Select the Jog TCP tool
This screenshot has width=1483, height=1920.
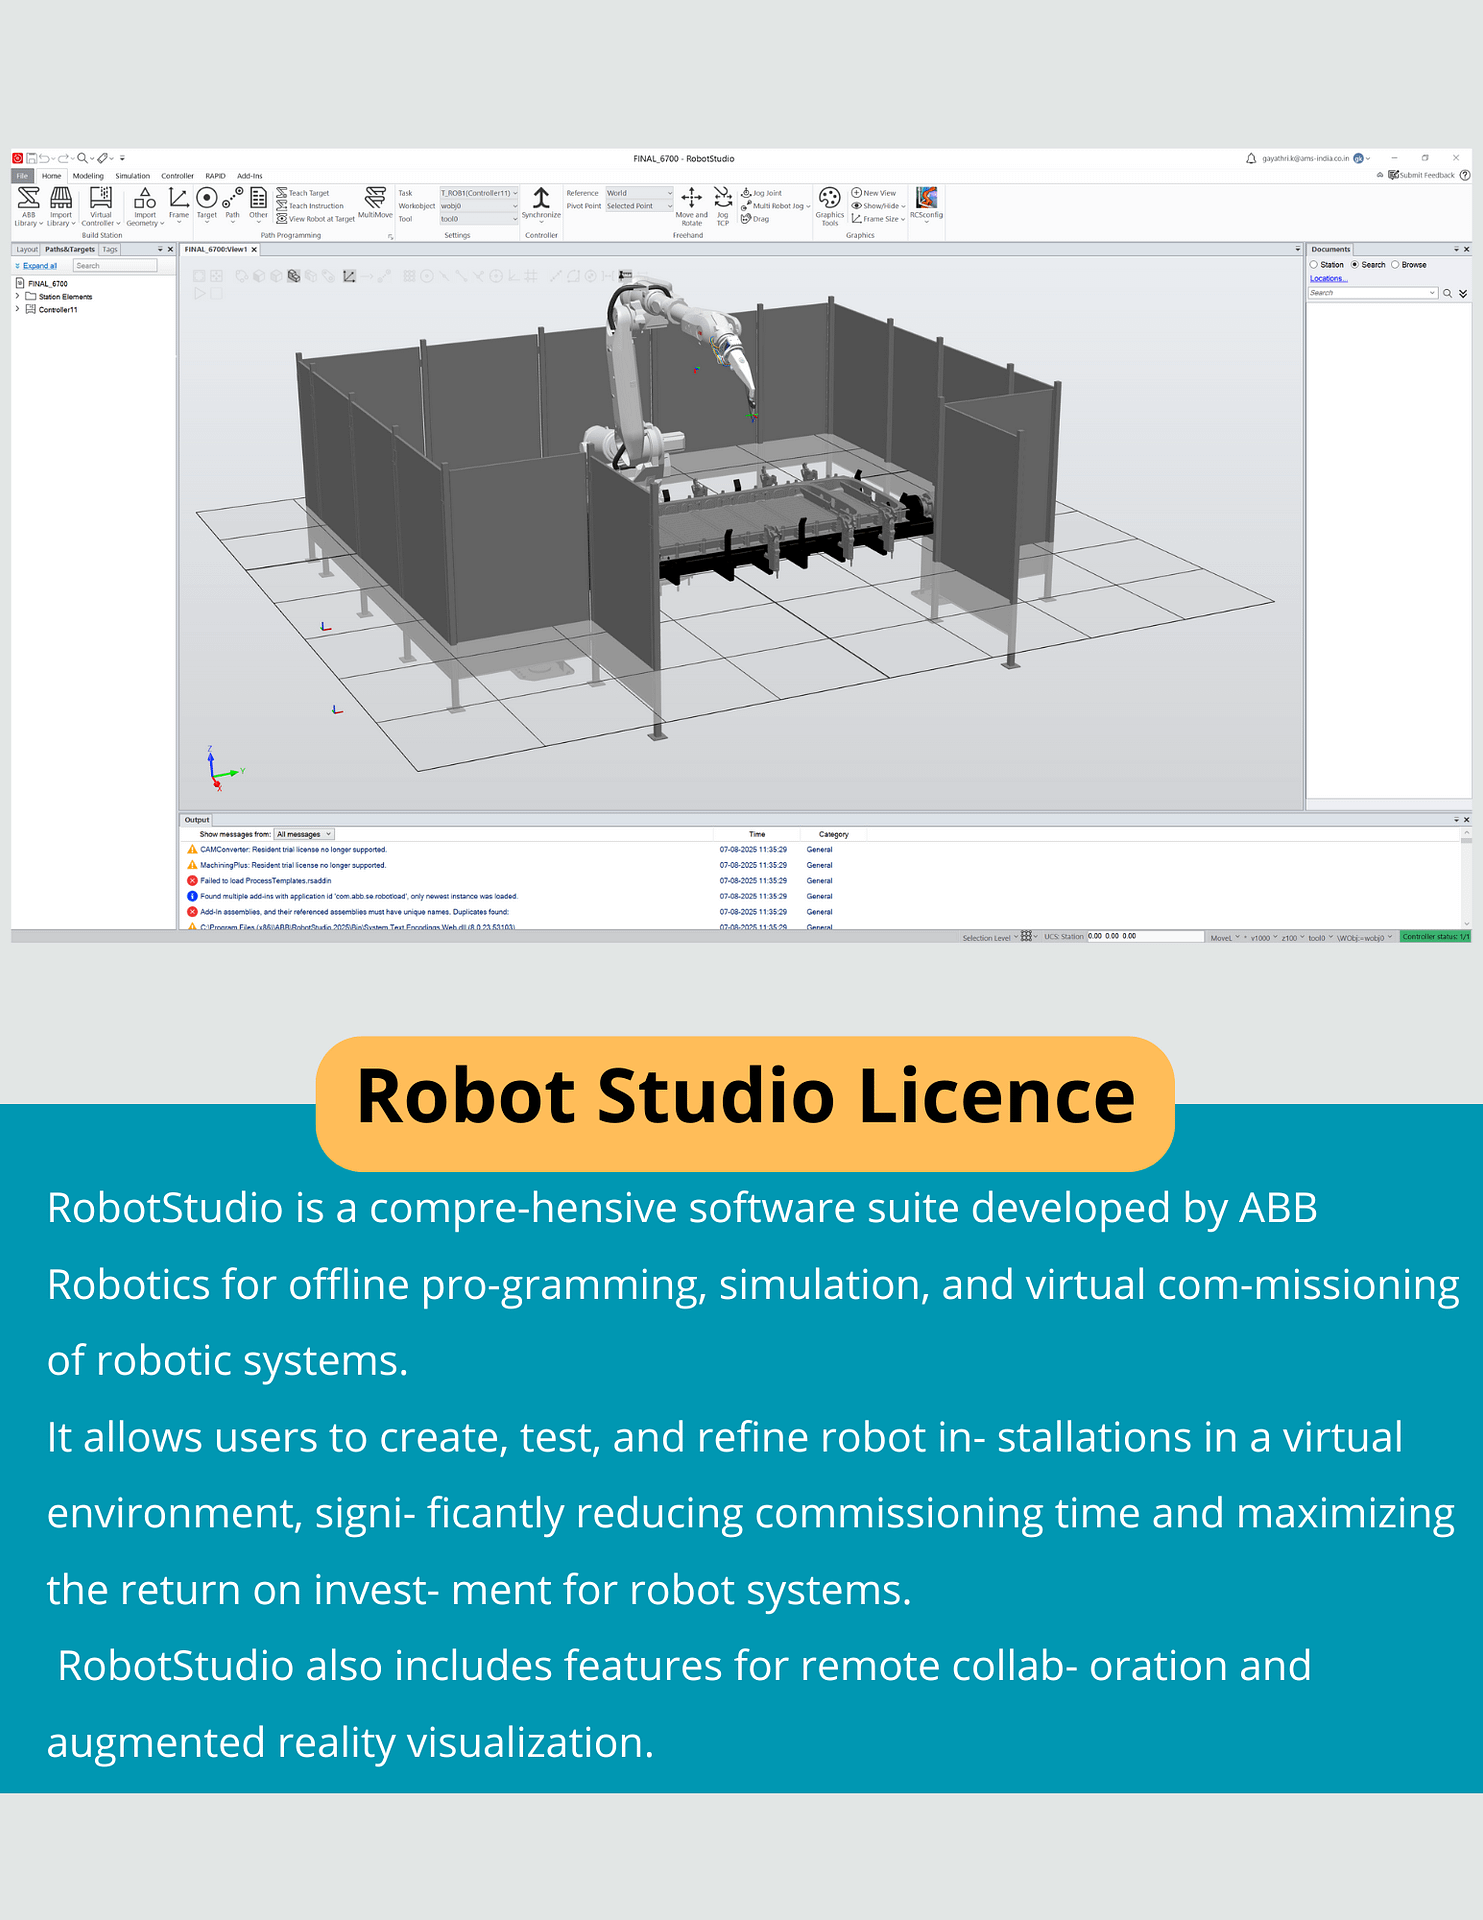[x=723, y=206]
